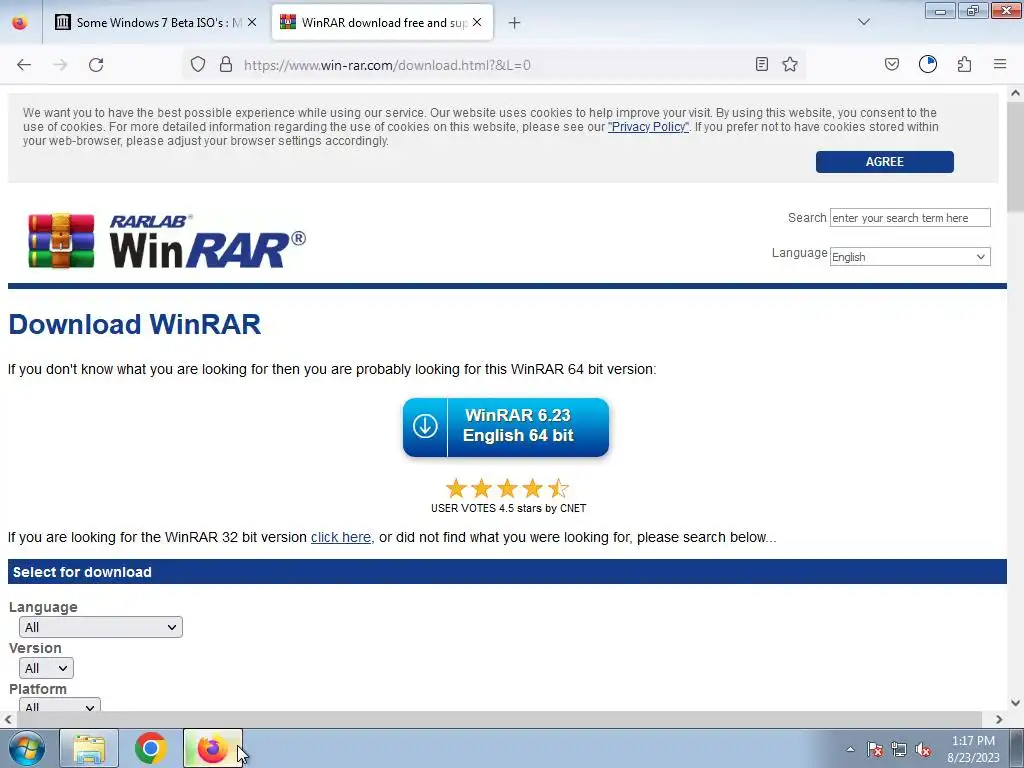Save page to Pocket
1024x768 pixels.
892,64
